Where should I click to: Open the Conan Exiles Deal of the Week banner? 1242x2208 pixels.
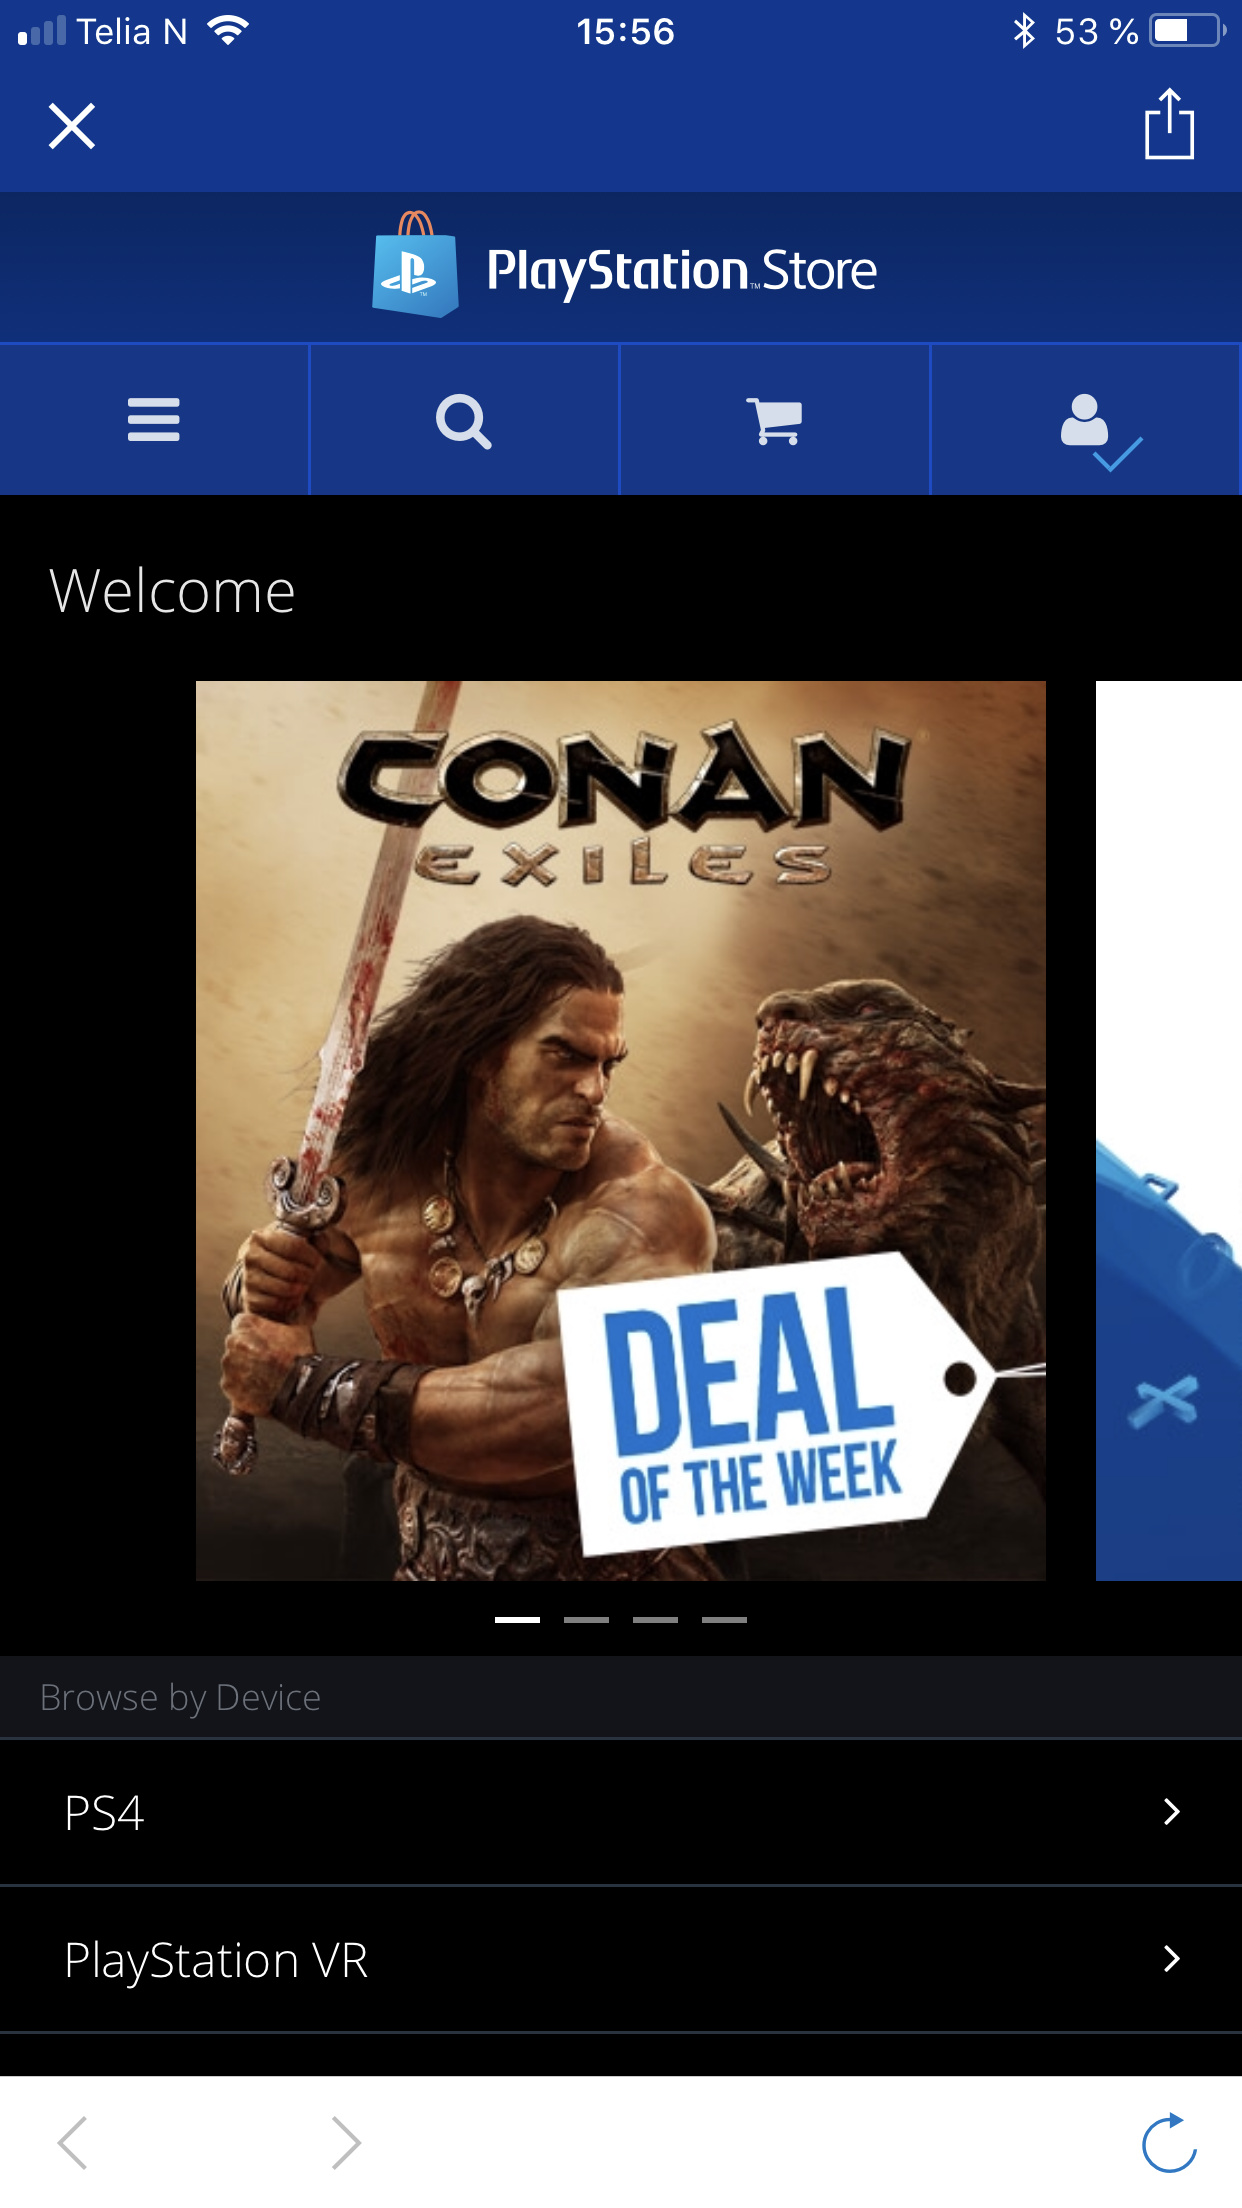621,1131
